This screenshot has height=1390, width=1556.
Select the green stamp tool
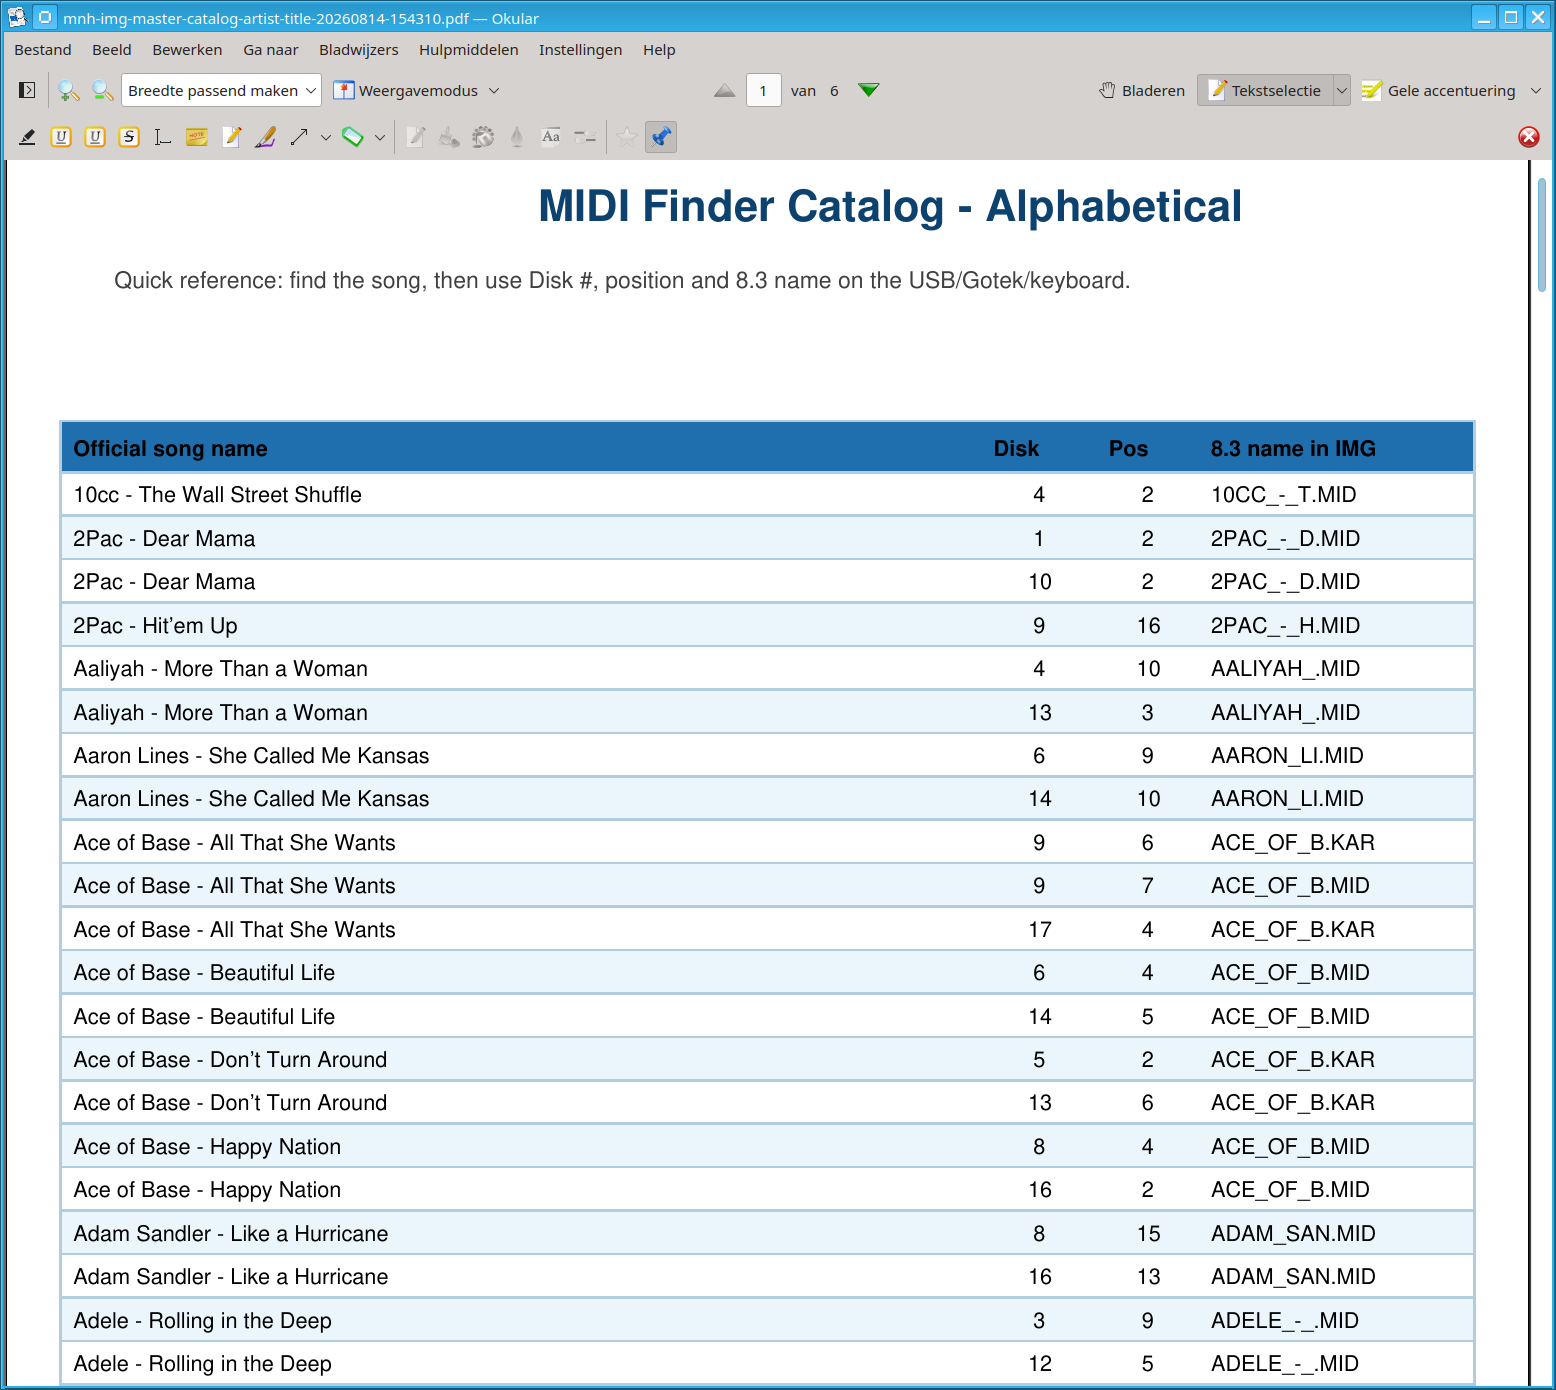pyautogui.click(x=353, y=137)
